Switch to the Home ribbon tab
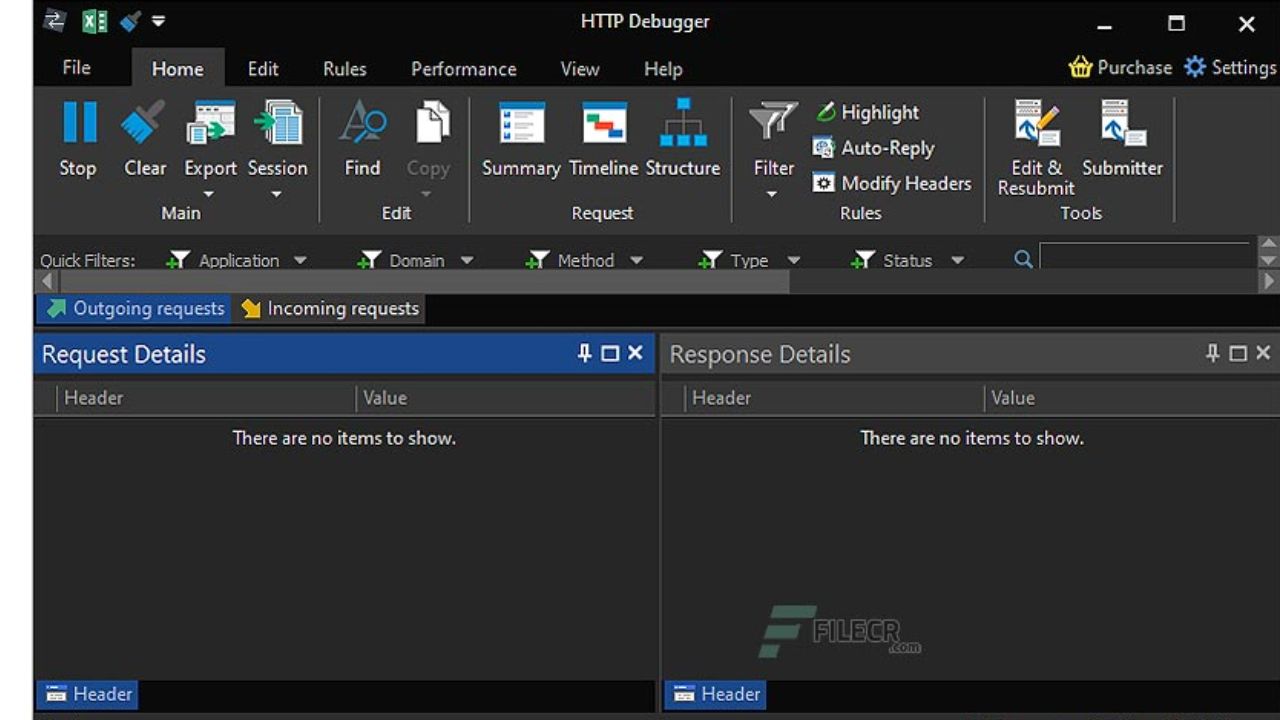The image size is (1280, 720). coord(177,69)
